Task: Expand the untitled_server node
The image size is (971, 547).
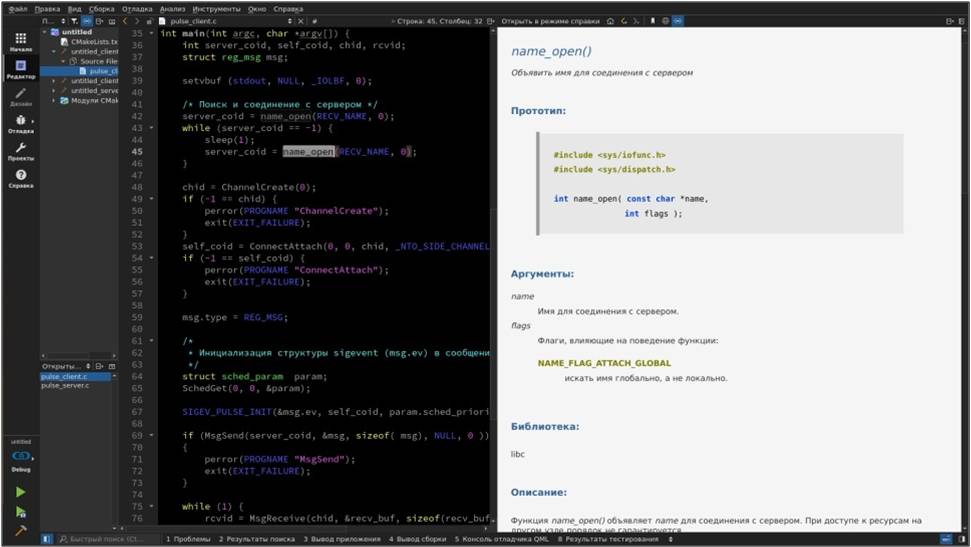Action: 54,90
